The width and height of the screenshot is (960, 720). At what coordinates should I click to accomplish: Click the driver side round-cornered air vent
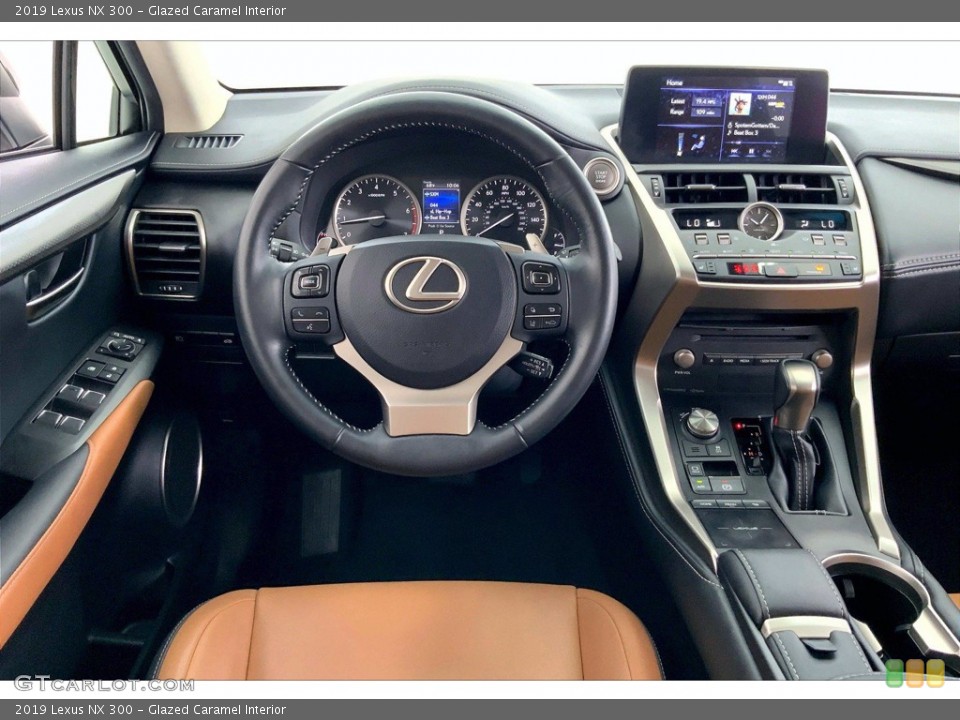click(x=165, y=253)
